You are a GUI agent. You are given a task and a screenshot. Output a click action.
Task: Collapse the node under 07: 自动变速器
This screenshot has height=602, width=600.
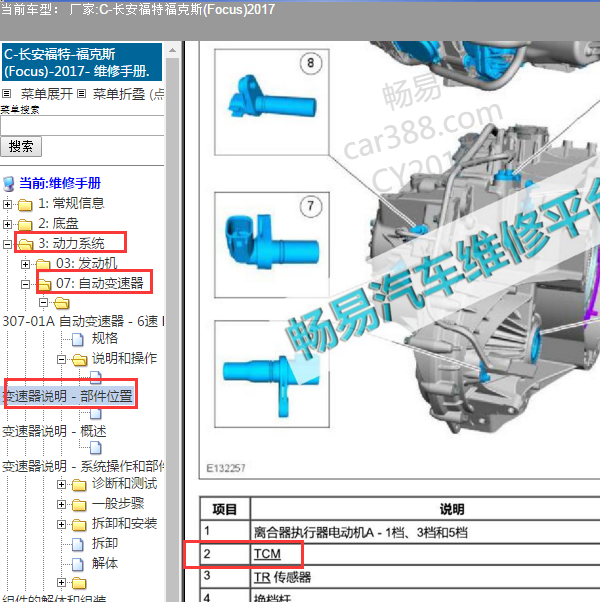pos(43,303)
